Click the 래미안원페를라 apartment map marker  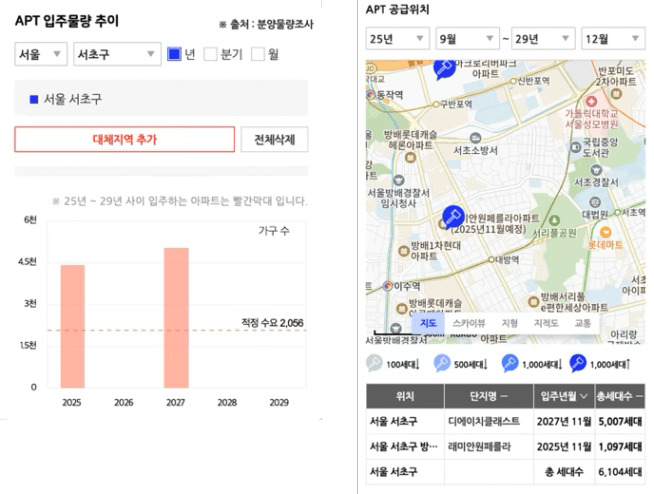pyautogui.click(x=453, y=216)
